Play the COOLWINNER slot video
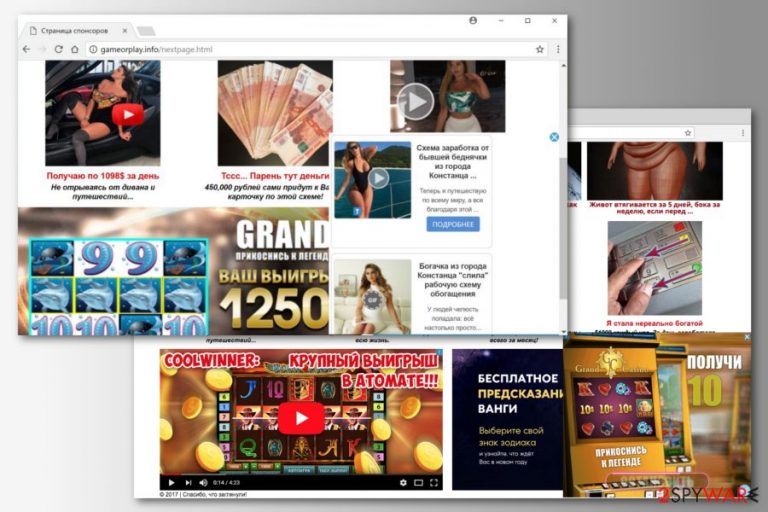The width and height of the screenshot is (768, 512). pyautogui.click(x=301, y=418)
